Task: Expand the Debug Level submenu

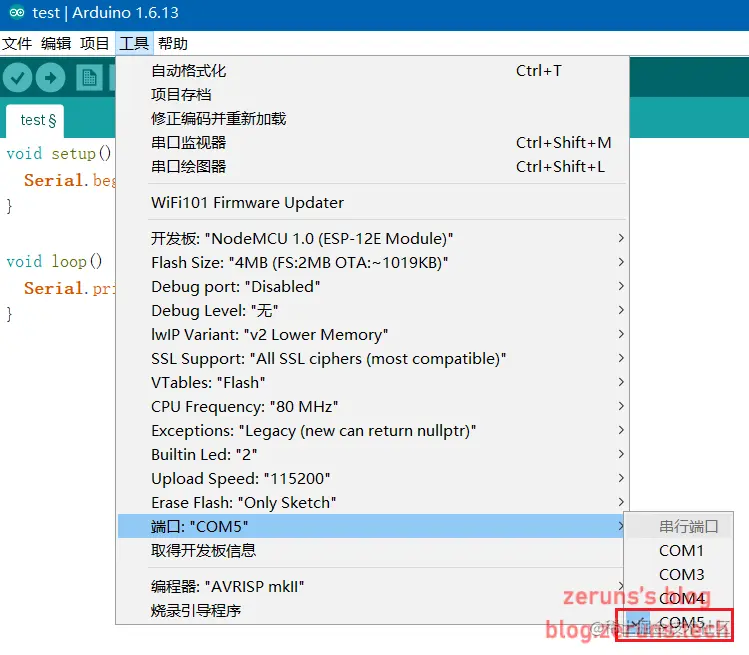Action: (372, 311)
